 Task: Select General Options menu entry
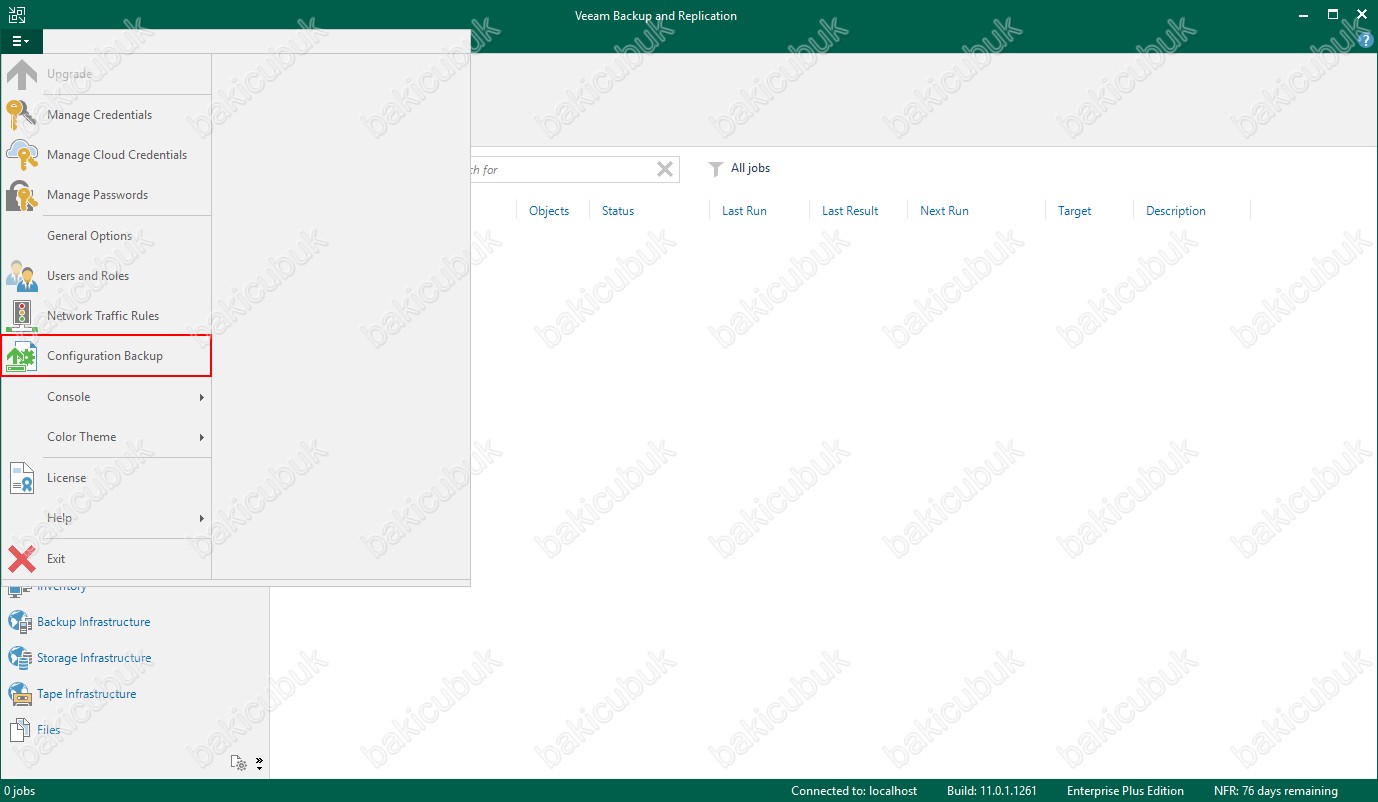90,236
